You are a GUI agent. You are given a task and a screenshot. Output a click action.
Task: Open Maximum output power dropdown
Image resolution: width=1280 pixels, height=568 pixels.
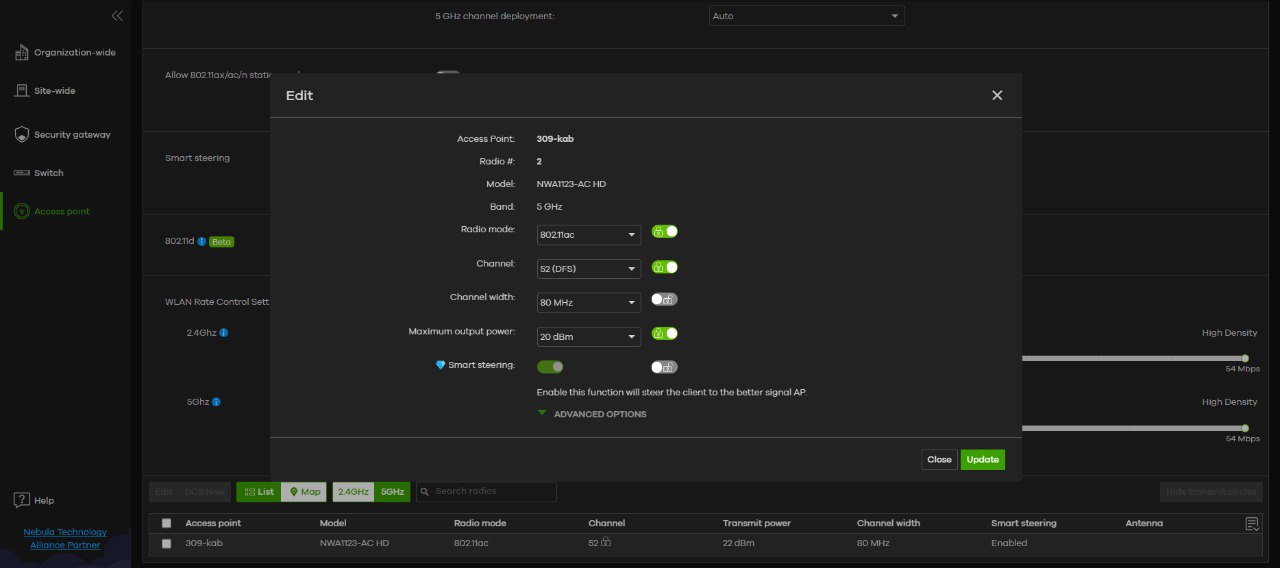589,337
